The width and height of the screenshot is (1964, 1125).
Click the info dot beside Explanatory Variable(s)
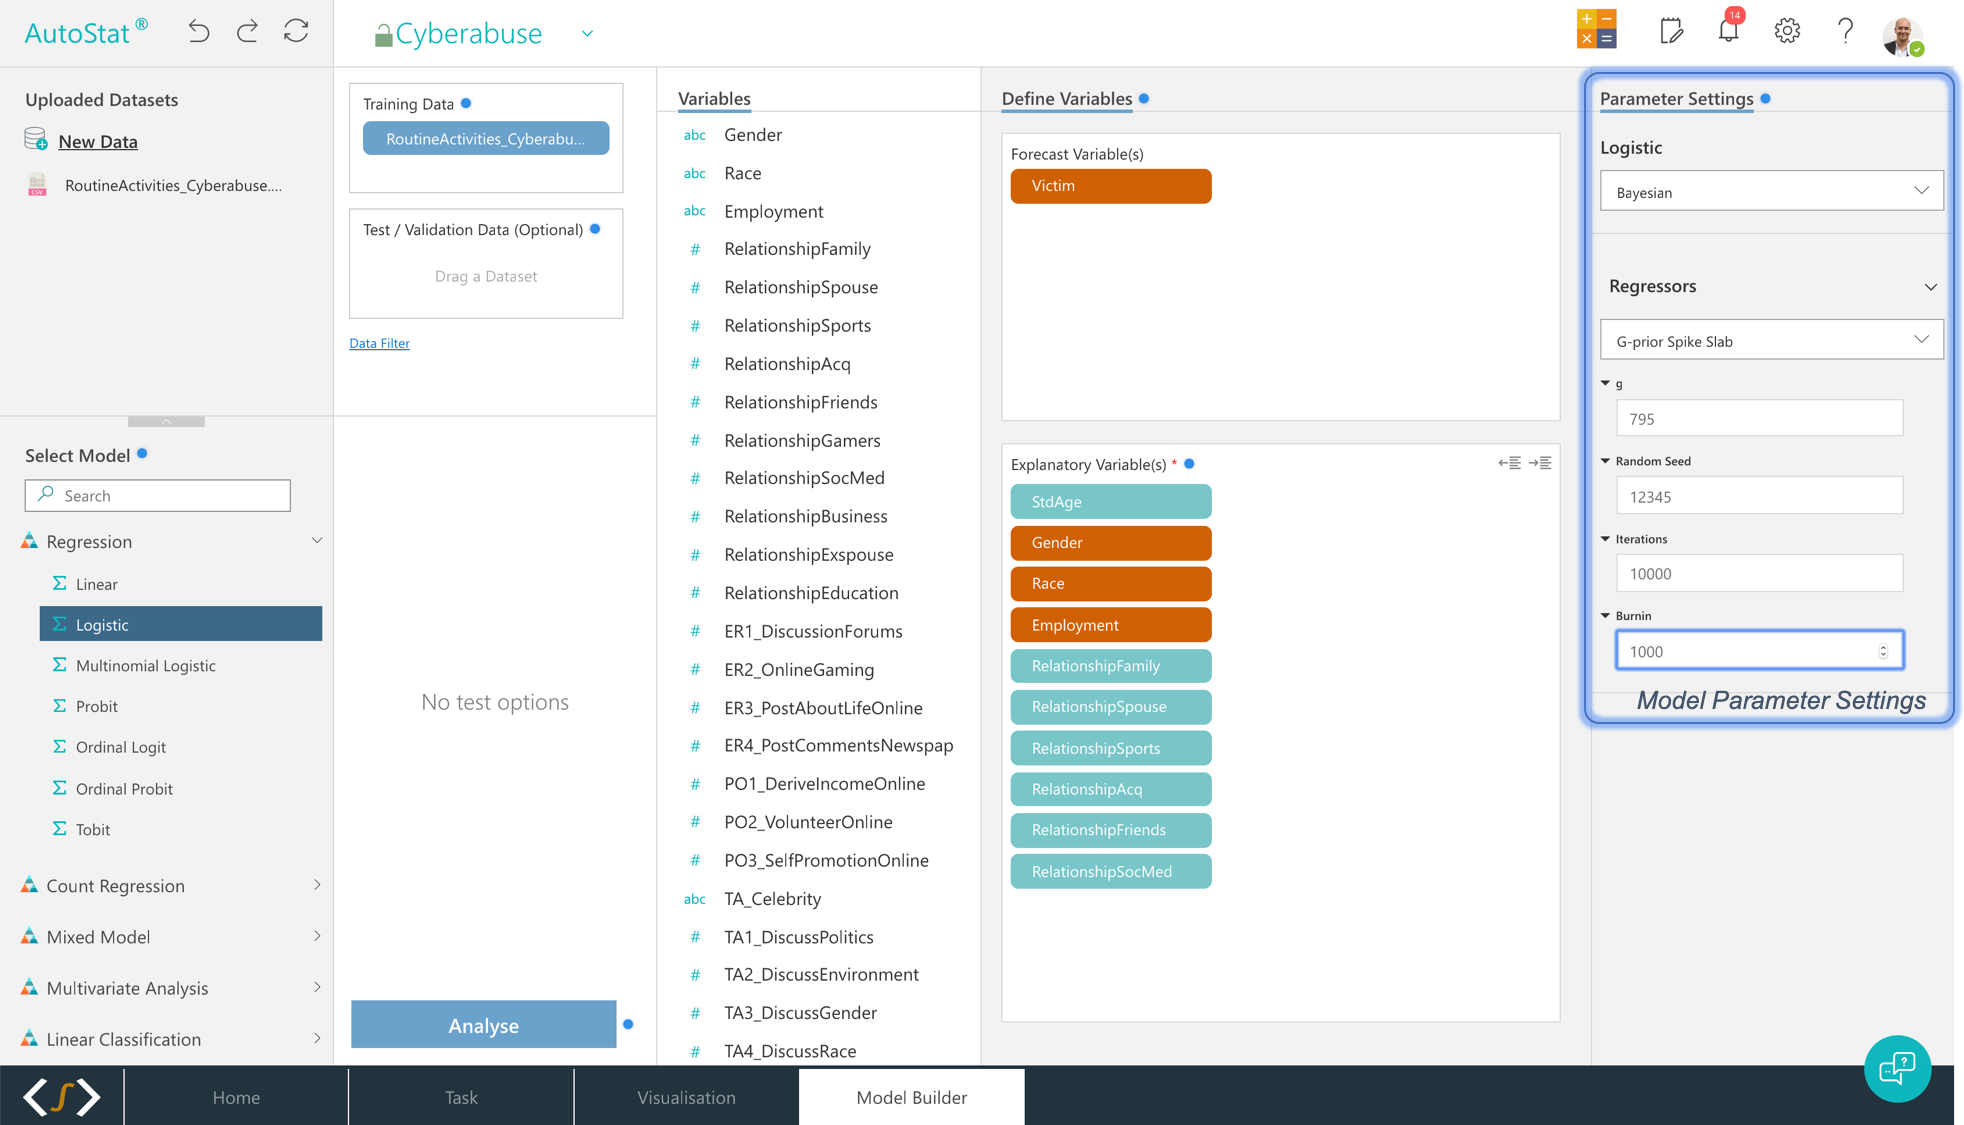1190,464
